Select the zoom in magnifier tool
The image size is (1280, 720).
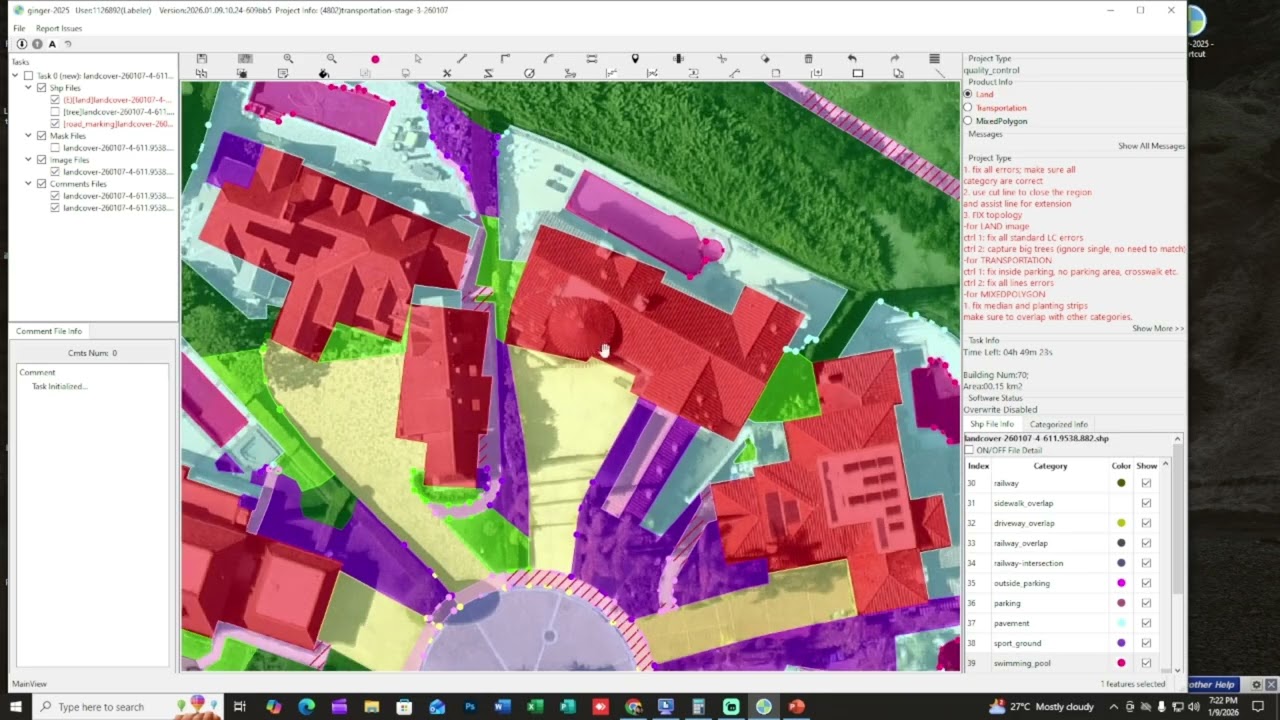click(288, 59)
